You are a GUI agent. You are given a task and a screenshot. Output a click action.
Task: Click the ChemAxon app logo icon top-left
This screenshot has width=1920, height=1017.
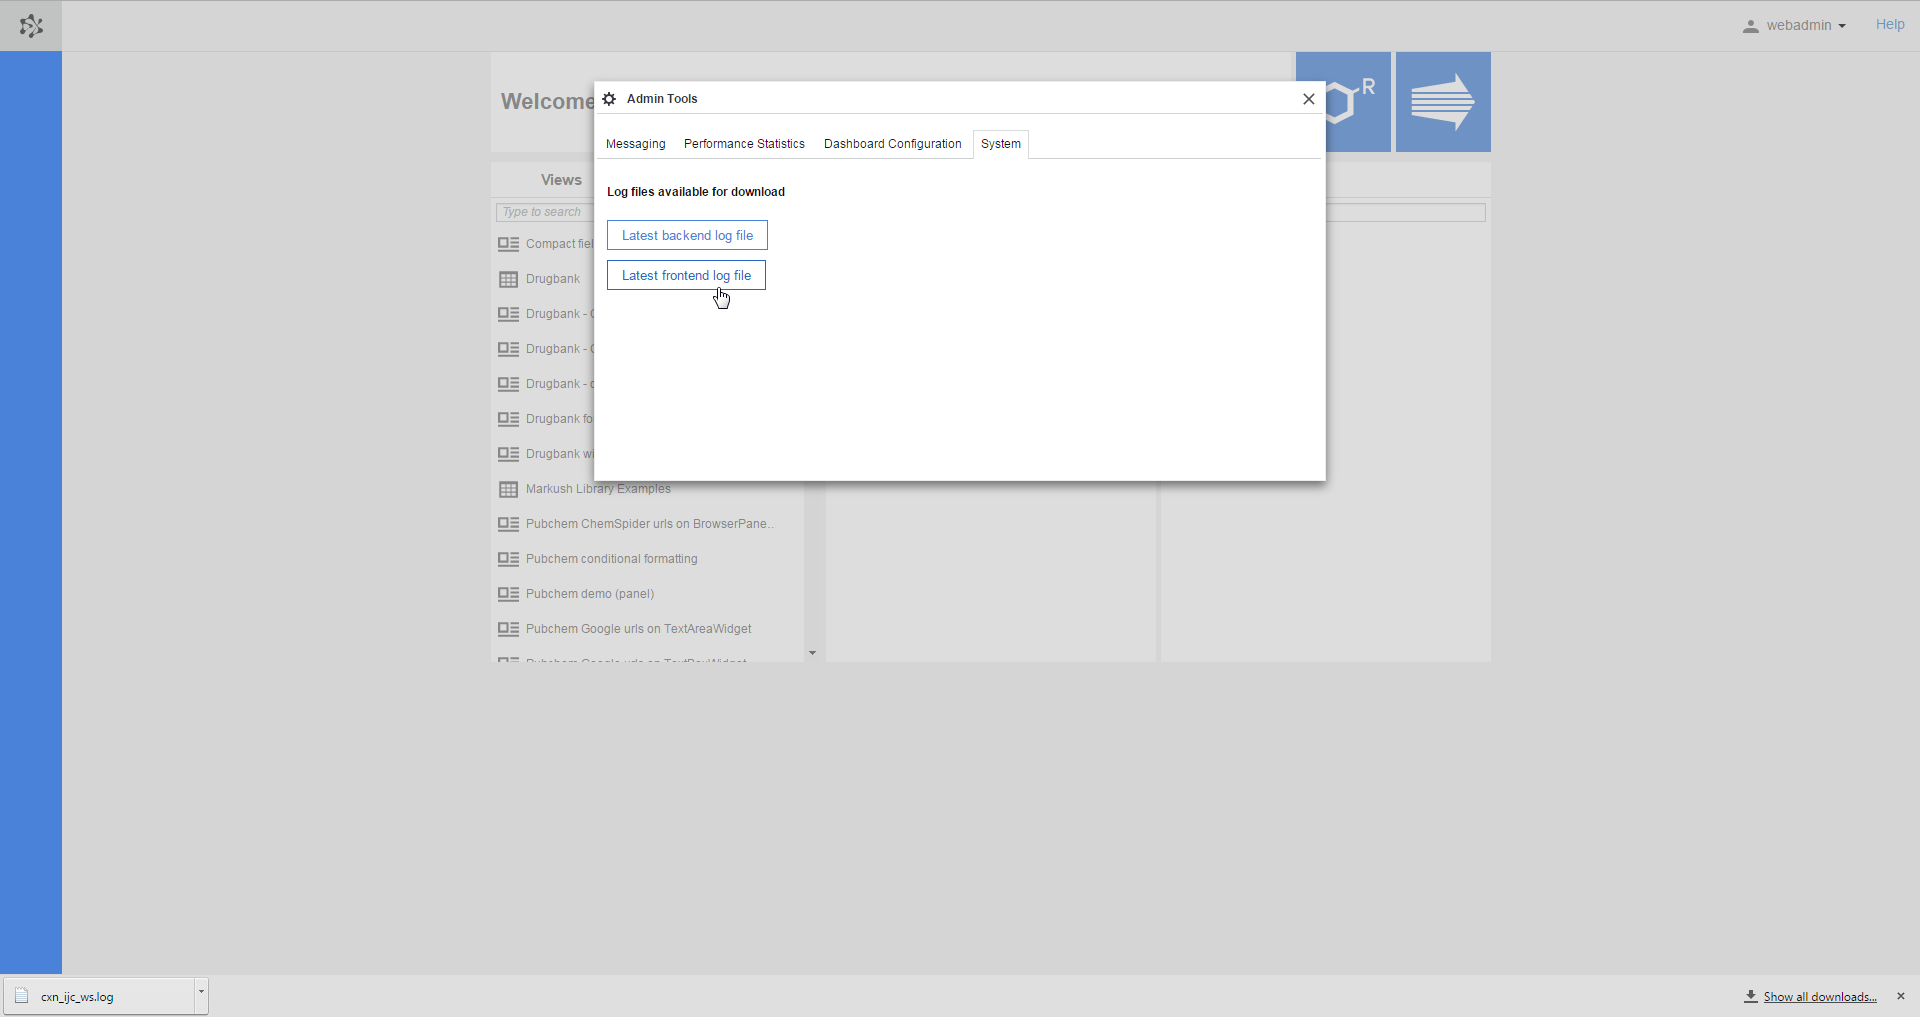(31, 26)
